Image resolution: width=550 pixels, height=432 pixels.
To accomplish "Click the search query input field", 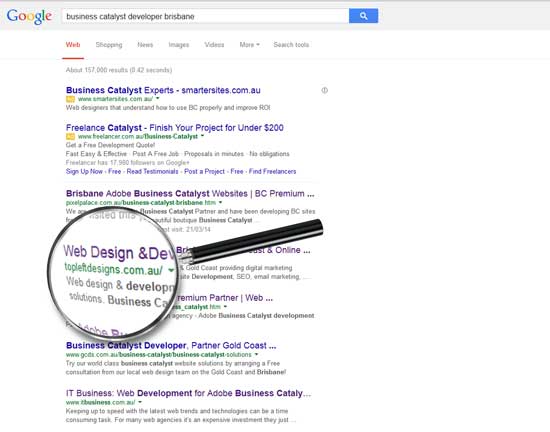I will point(205,16).
